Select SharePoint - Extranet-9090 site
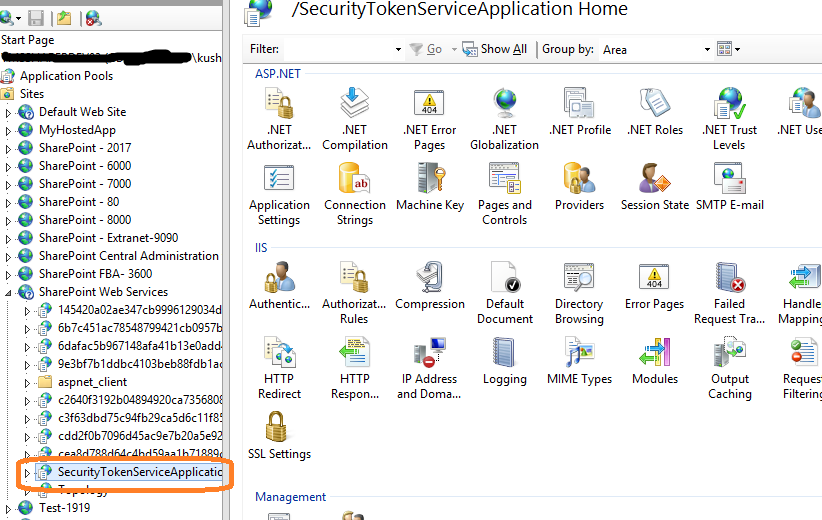Image resolution: width=822 pixels, height=520 pixels. click(109, 237)
